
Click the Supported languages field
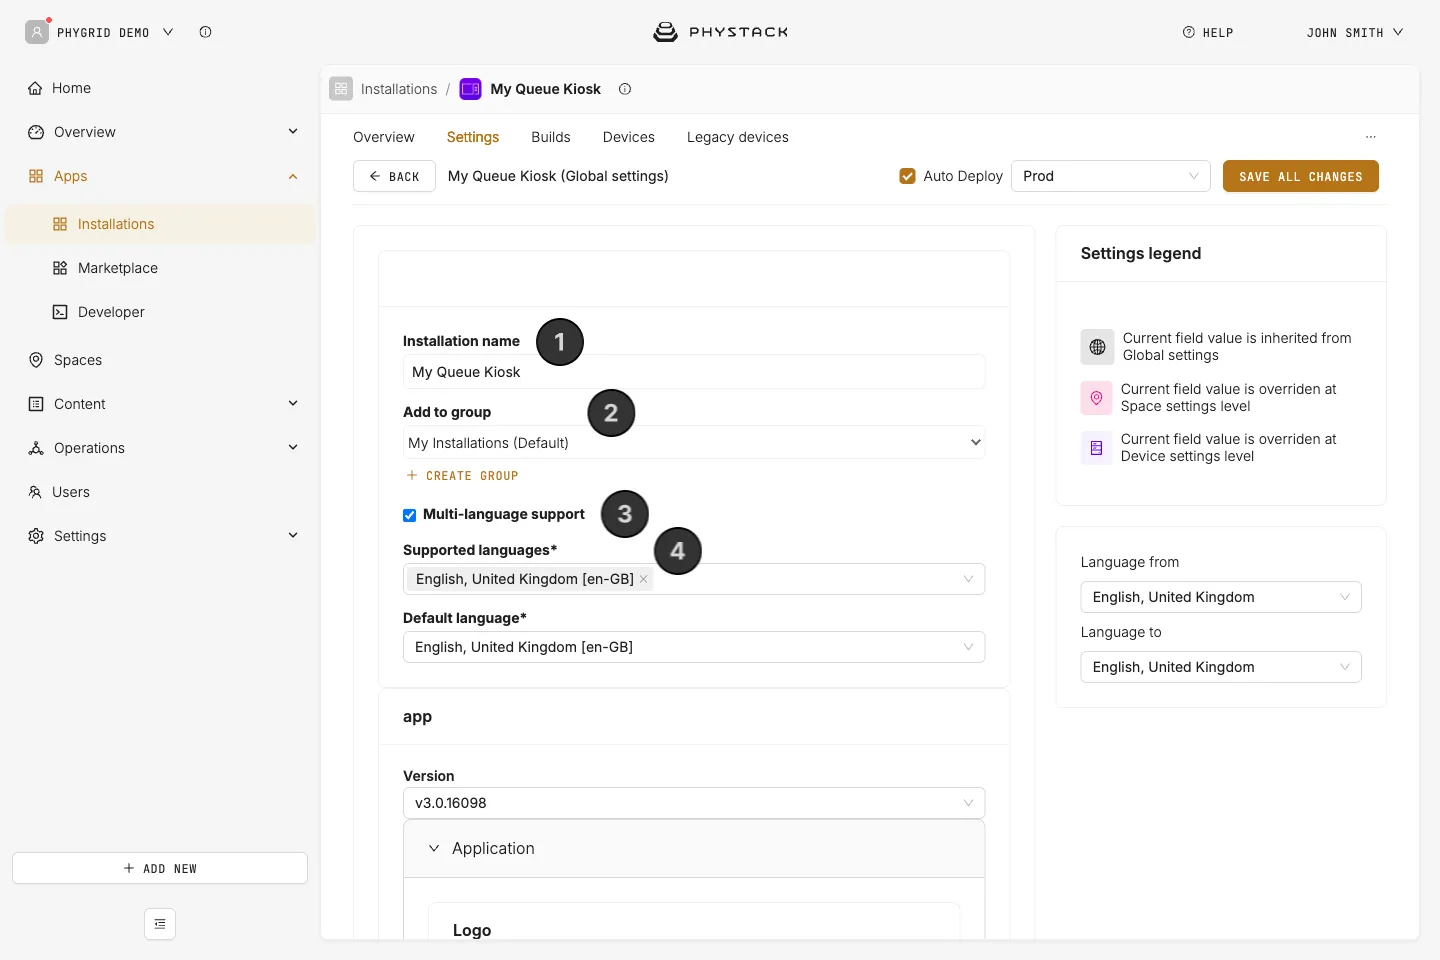tap(694, 579)
